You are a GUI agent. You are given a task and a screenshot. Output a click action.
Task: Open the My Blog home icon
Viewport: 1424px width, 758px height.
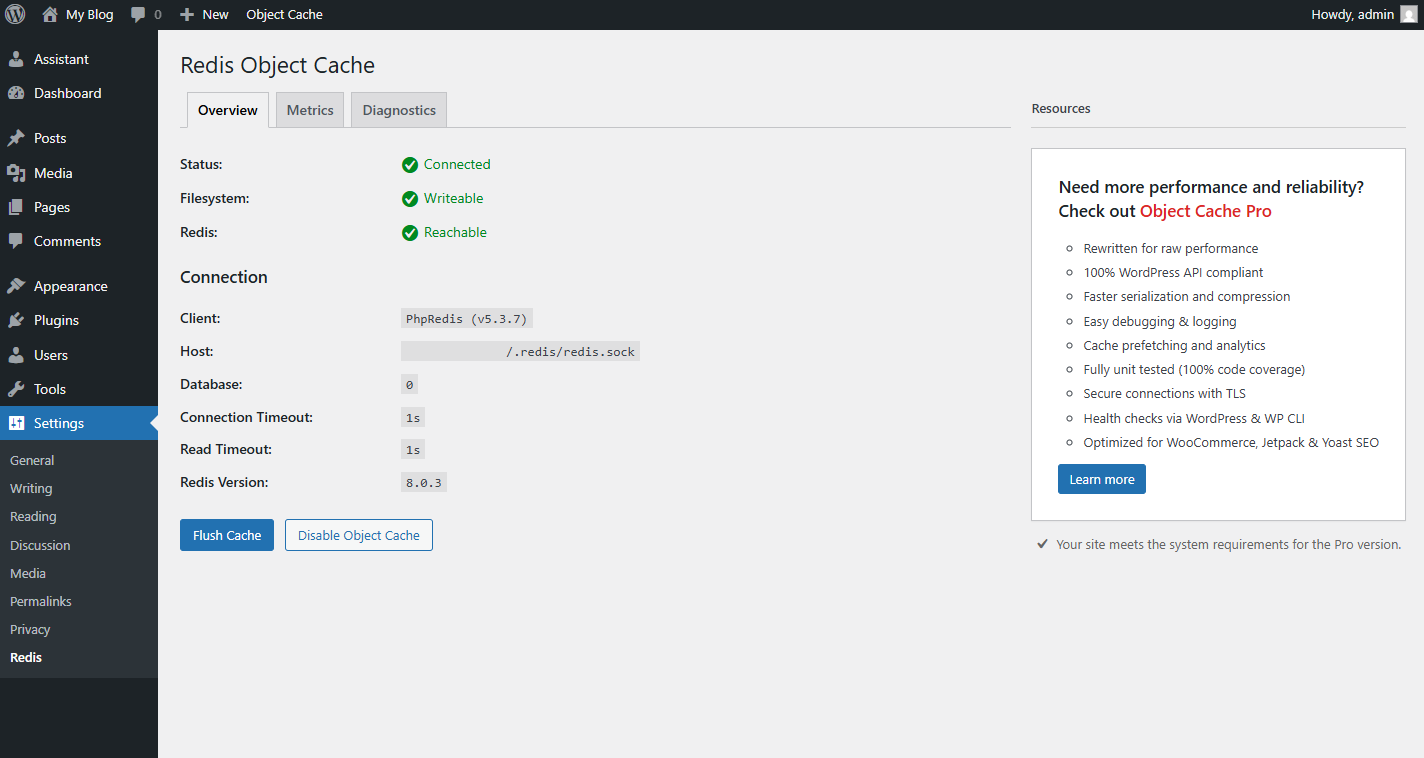tap(50, 15)
